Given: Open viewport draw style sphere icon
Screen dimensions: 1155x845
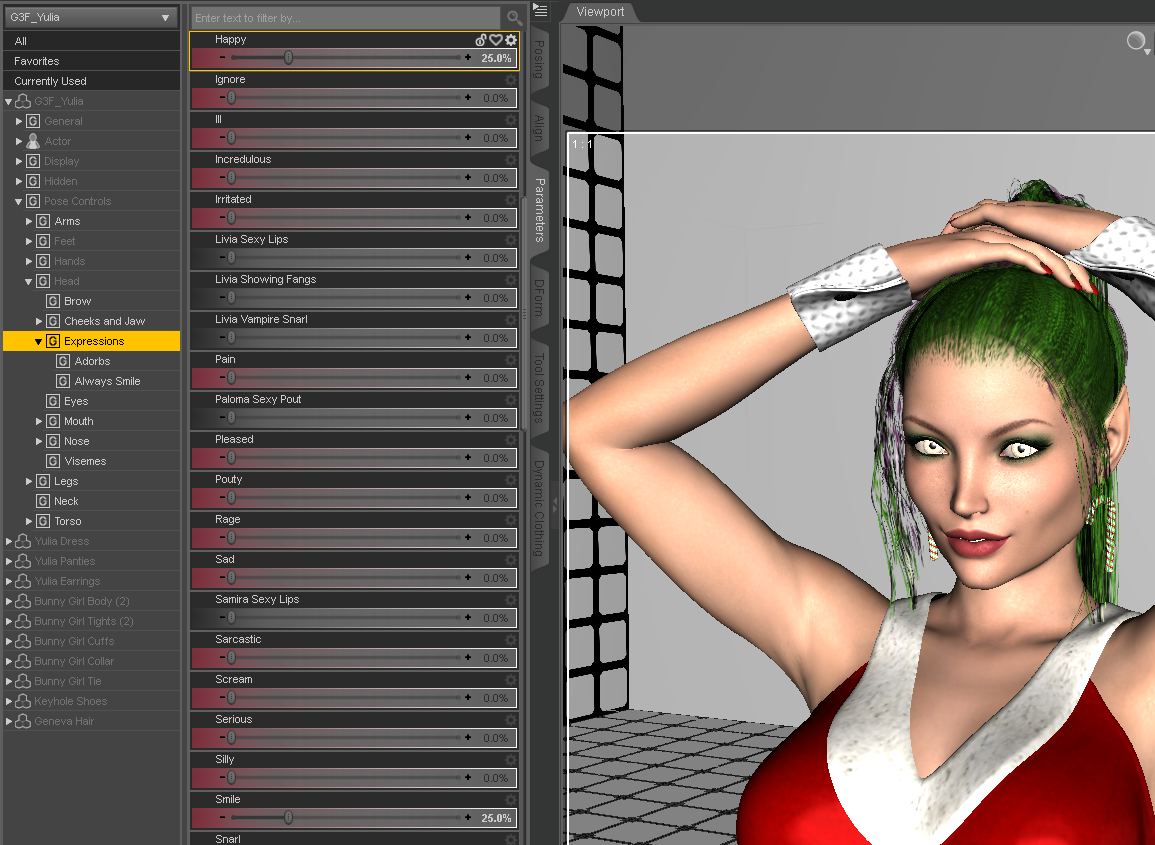Looking at the screenshot, I should (x=1136, y=41).
